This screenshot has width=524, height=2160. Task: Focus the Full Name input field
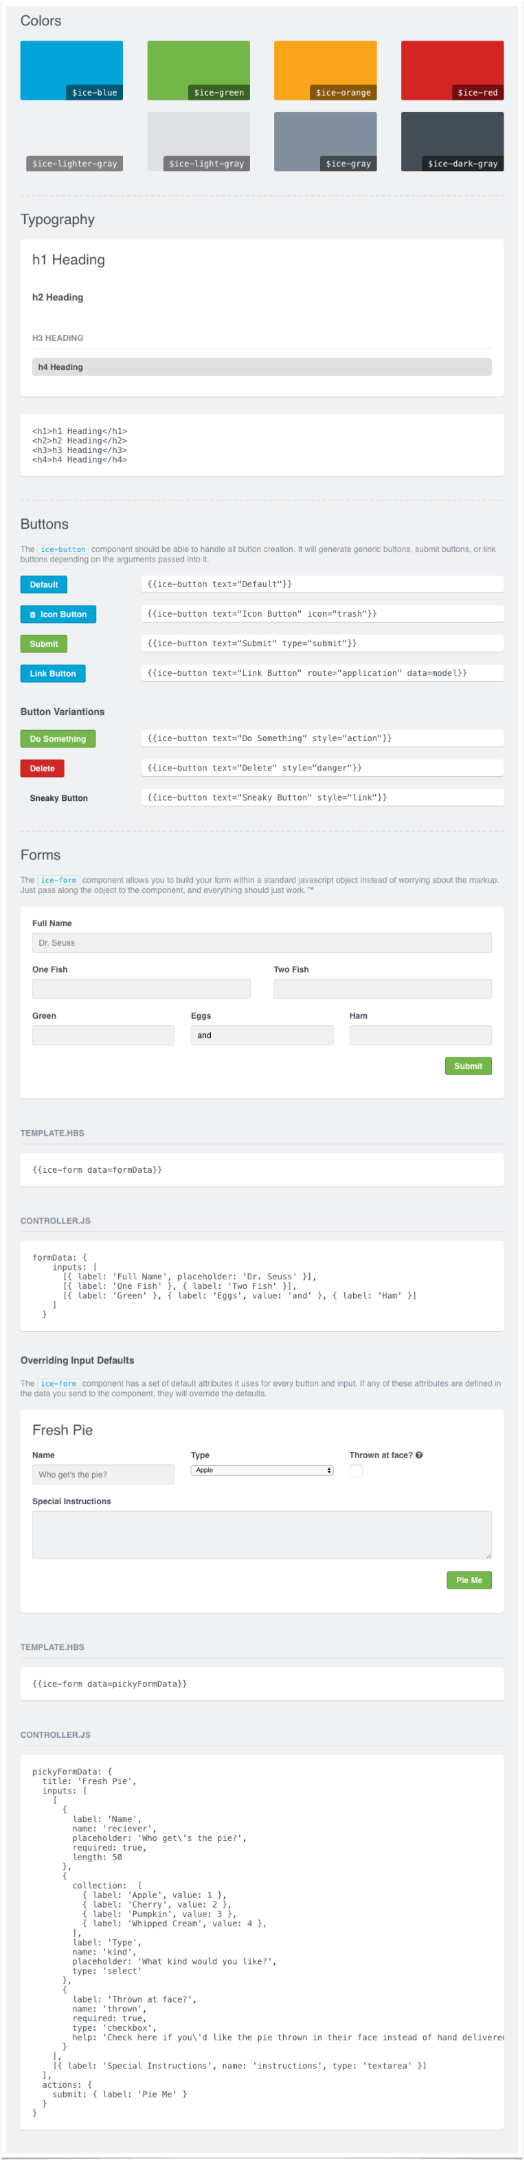pyautogui.click(x=262, y=943)
